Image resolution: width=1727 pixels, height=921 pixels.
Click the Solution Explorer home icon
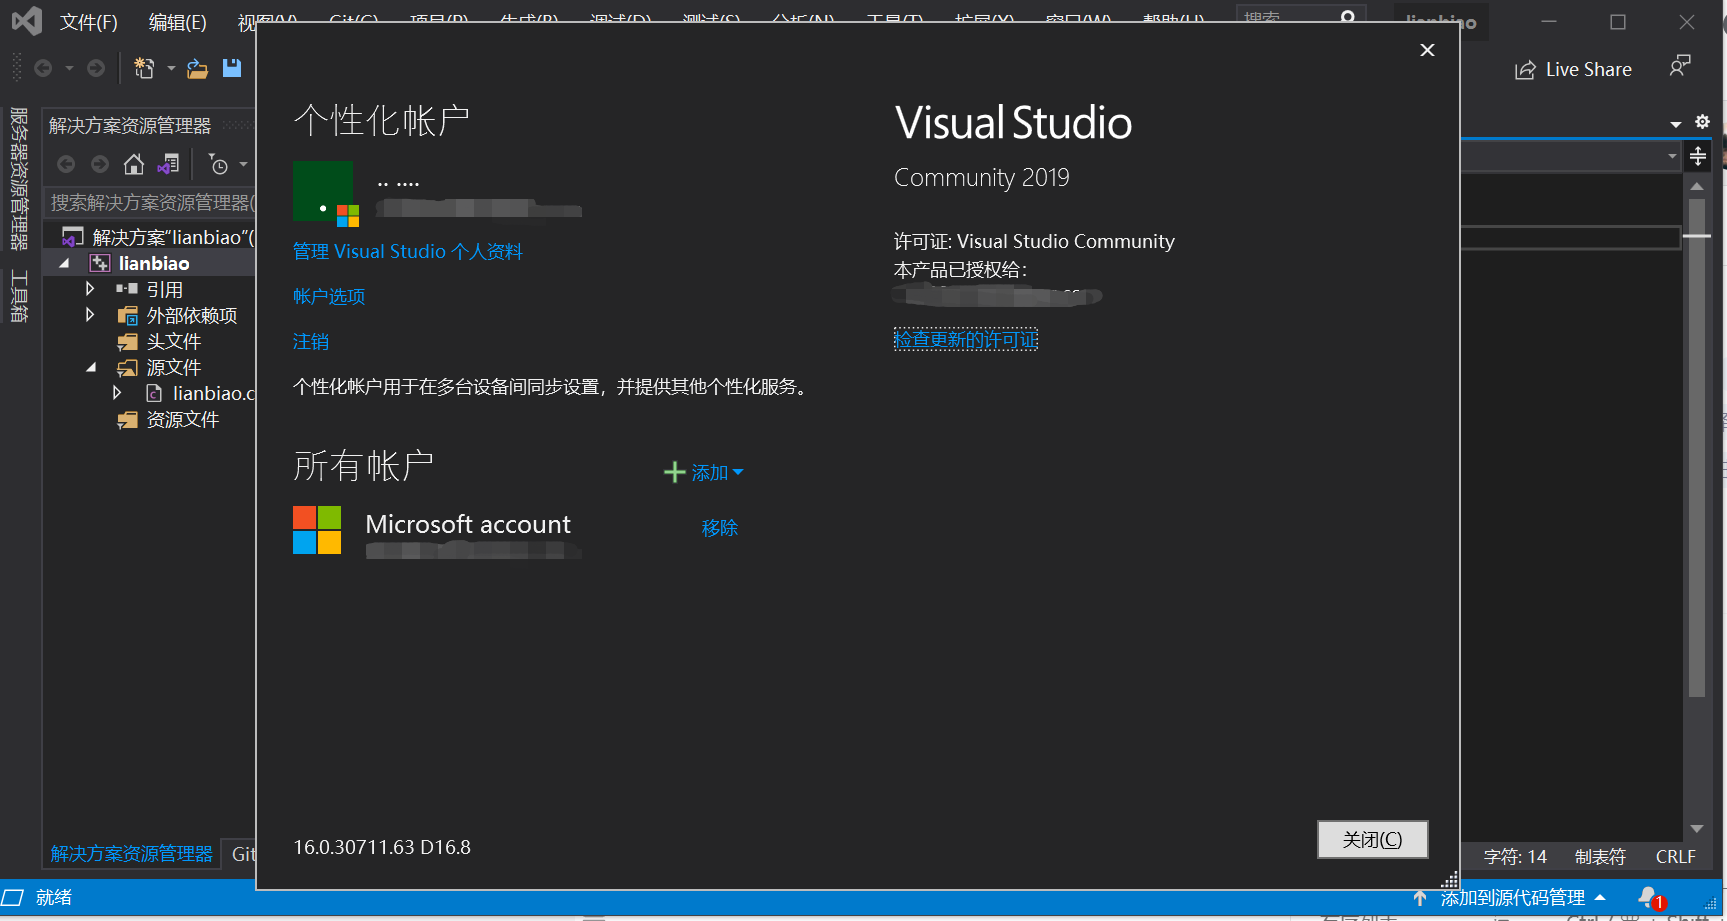tap(134, 164)
